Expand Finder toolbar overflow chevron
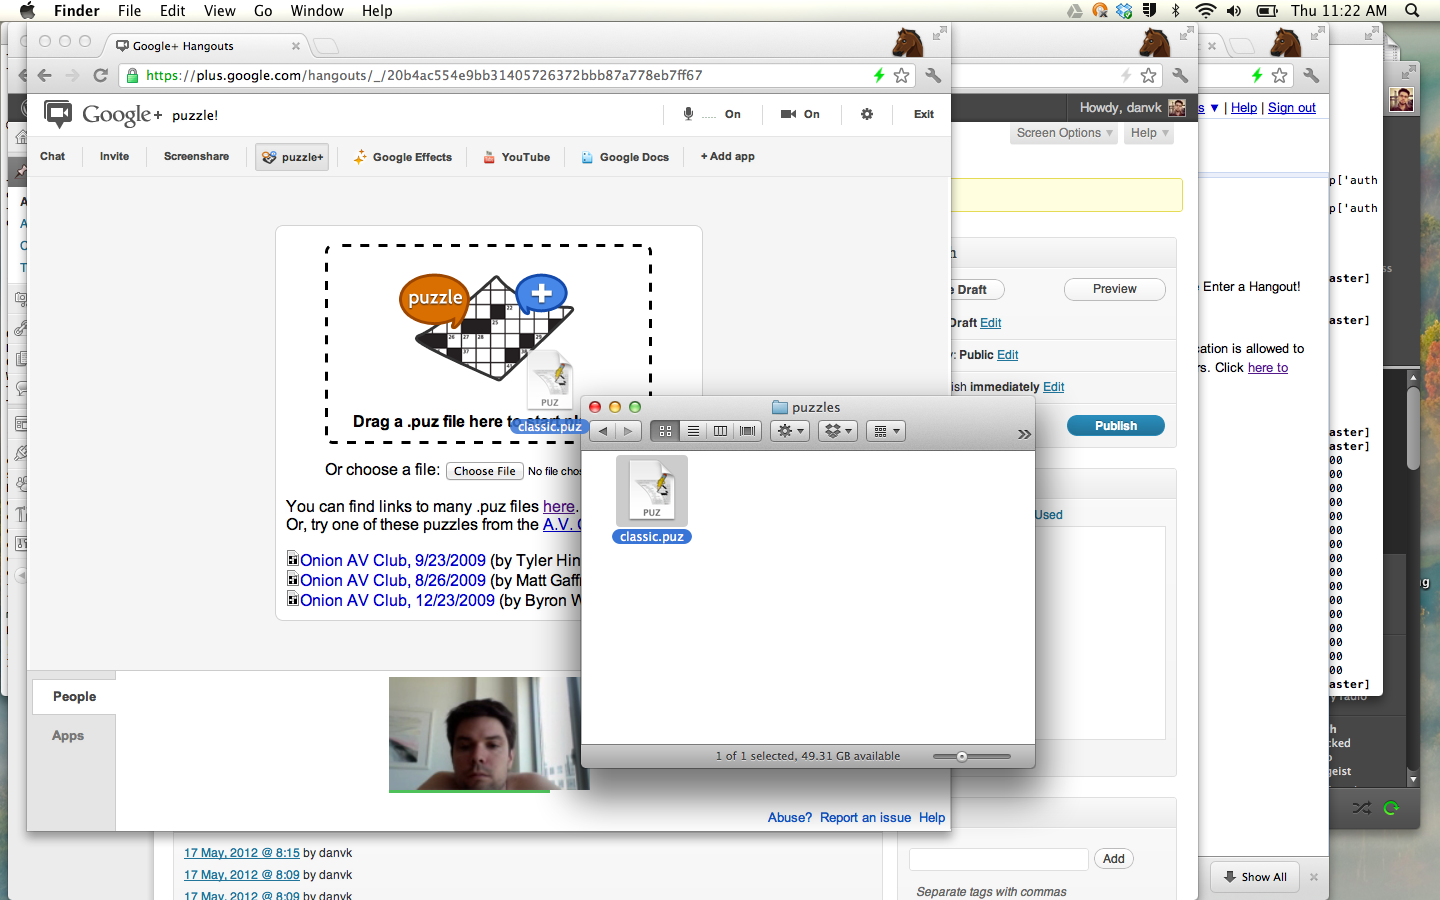 click(1024, 434)
